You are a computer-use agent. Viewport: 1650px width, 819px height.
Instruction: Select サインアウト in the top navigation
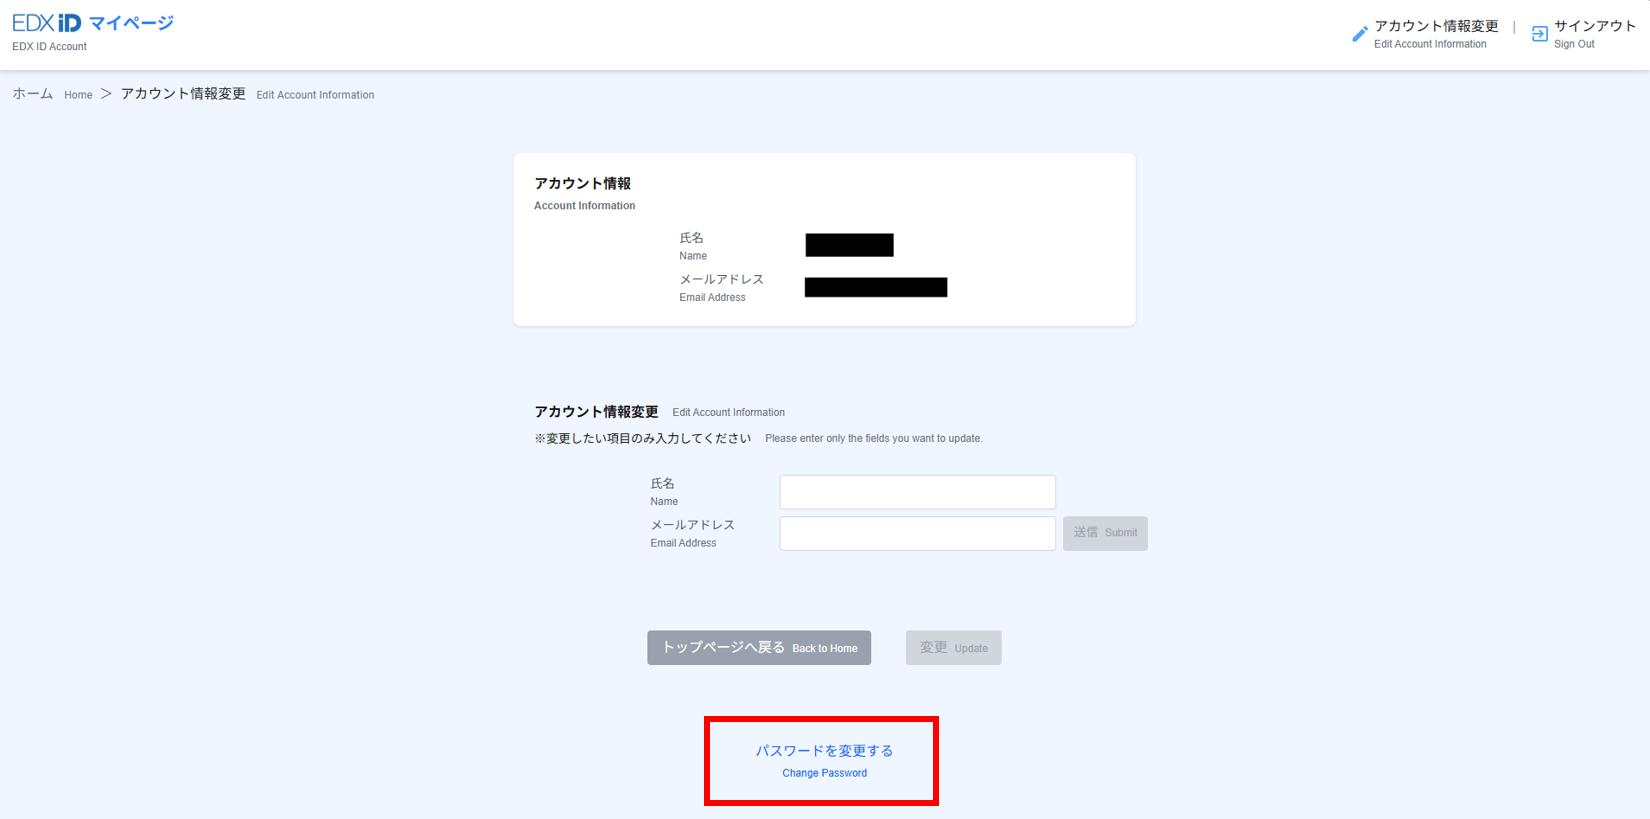pyautogui.click(x=1594, y=27)
